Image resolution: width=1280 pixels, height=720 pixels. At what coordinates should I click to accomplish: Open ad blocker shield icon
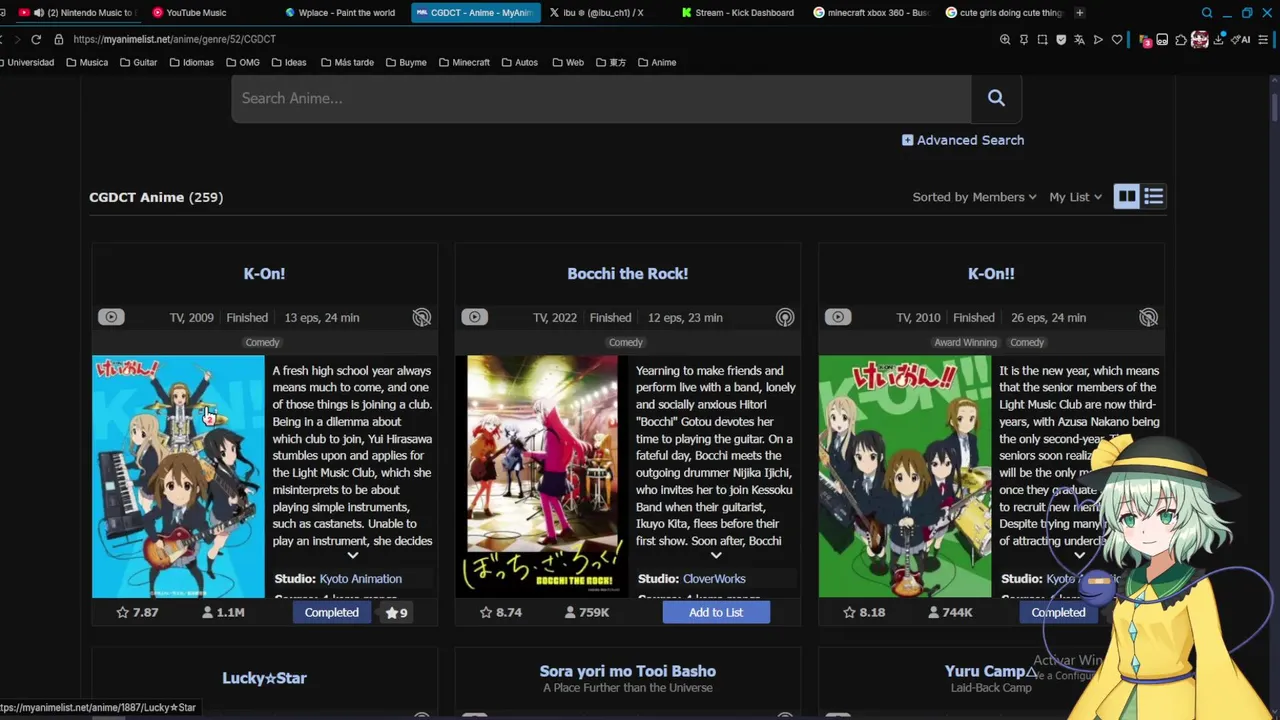point(1061,40)
